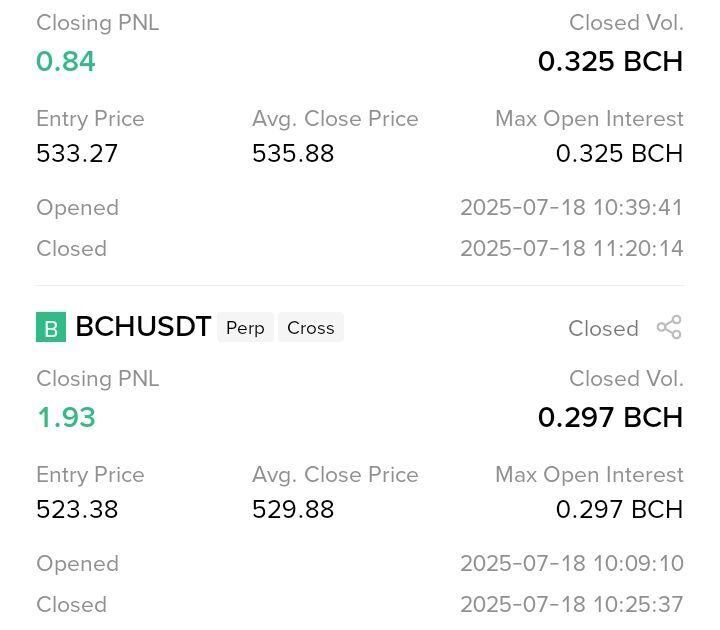
Task: Click the average close price 529.88
Action: (293, 509)
